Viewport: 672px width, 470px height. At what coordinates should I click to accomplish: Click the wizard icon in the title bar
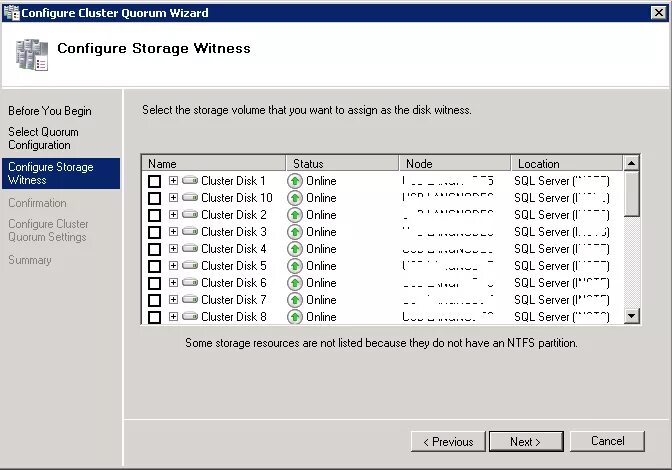click(12, 13)
